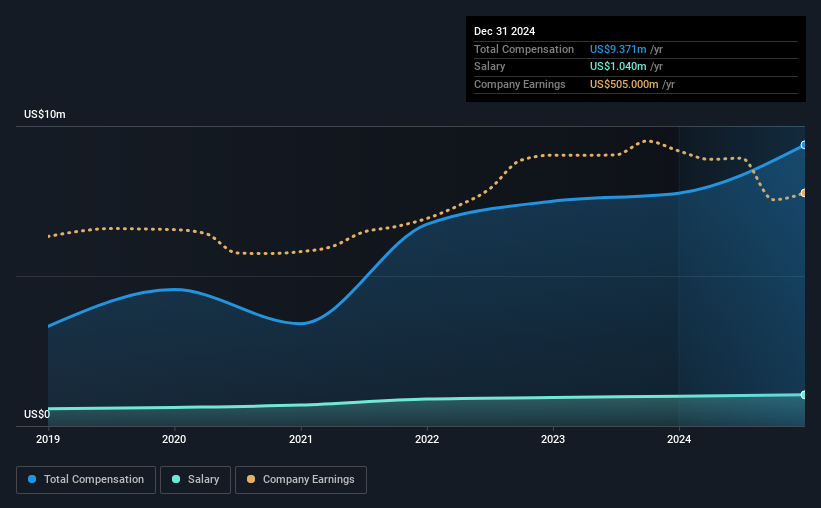Click the US$9.371m total compensation value
Screen dimensions: 821x508
[x=618, y=49]
